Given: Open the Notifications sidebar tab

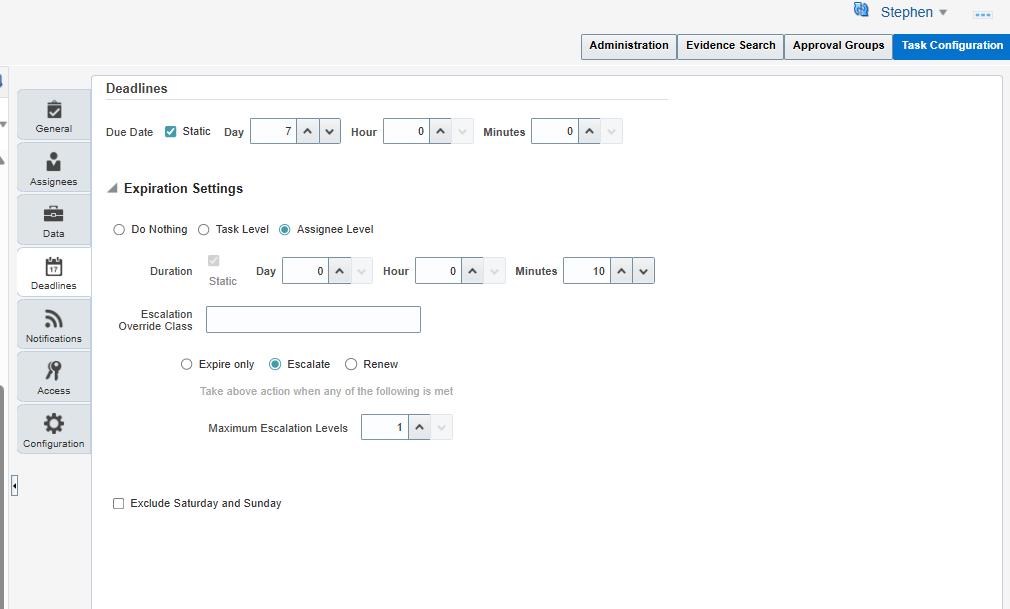Looking at the screenshot, I should coord(54,325).
